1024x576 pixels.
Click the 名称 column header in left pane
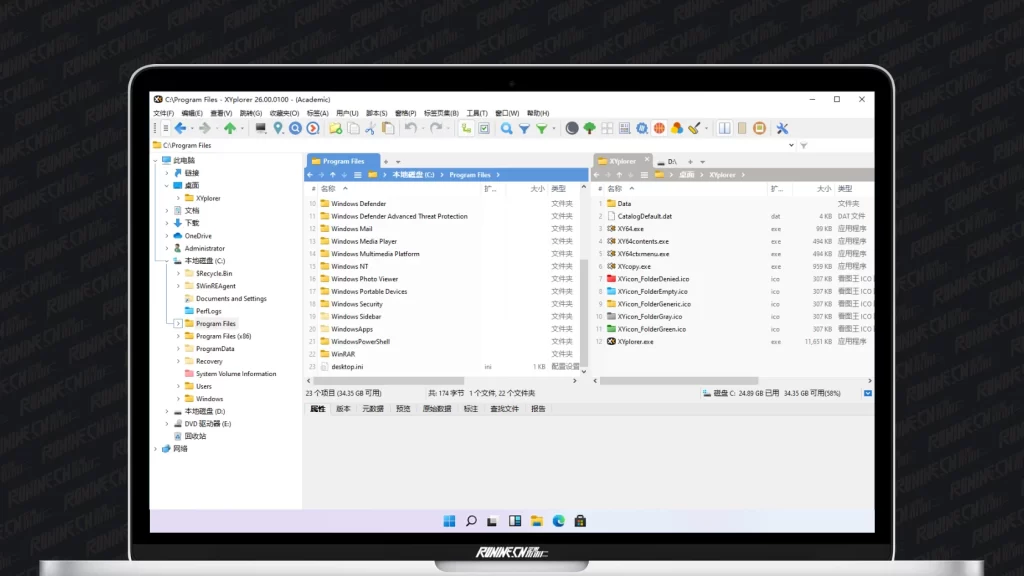pos(328,188)
